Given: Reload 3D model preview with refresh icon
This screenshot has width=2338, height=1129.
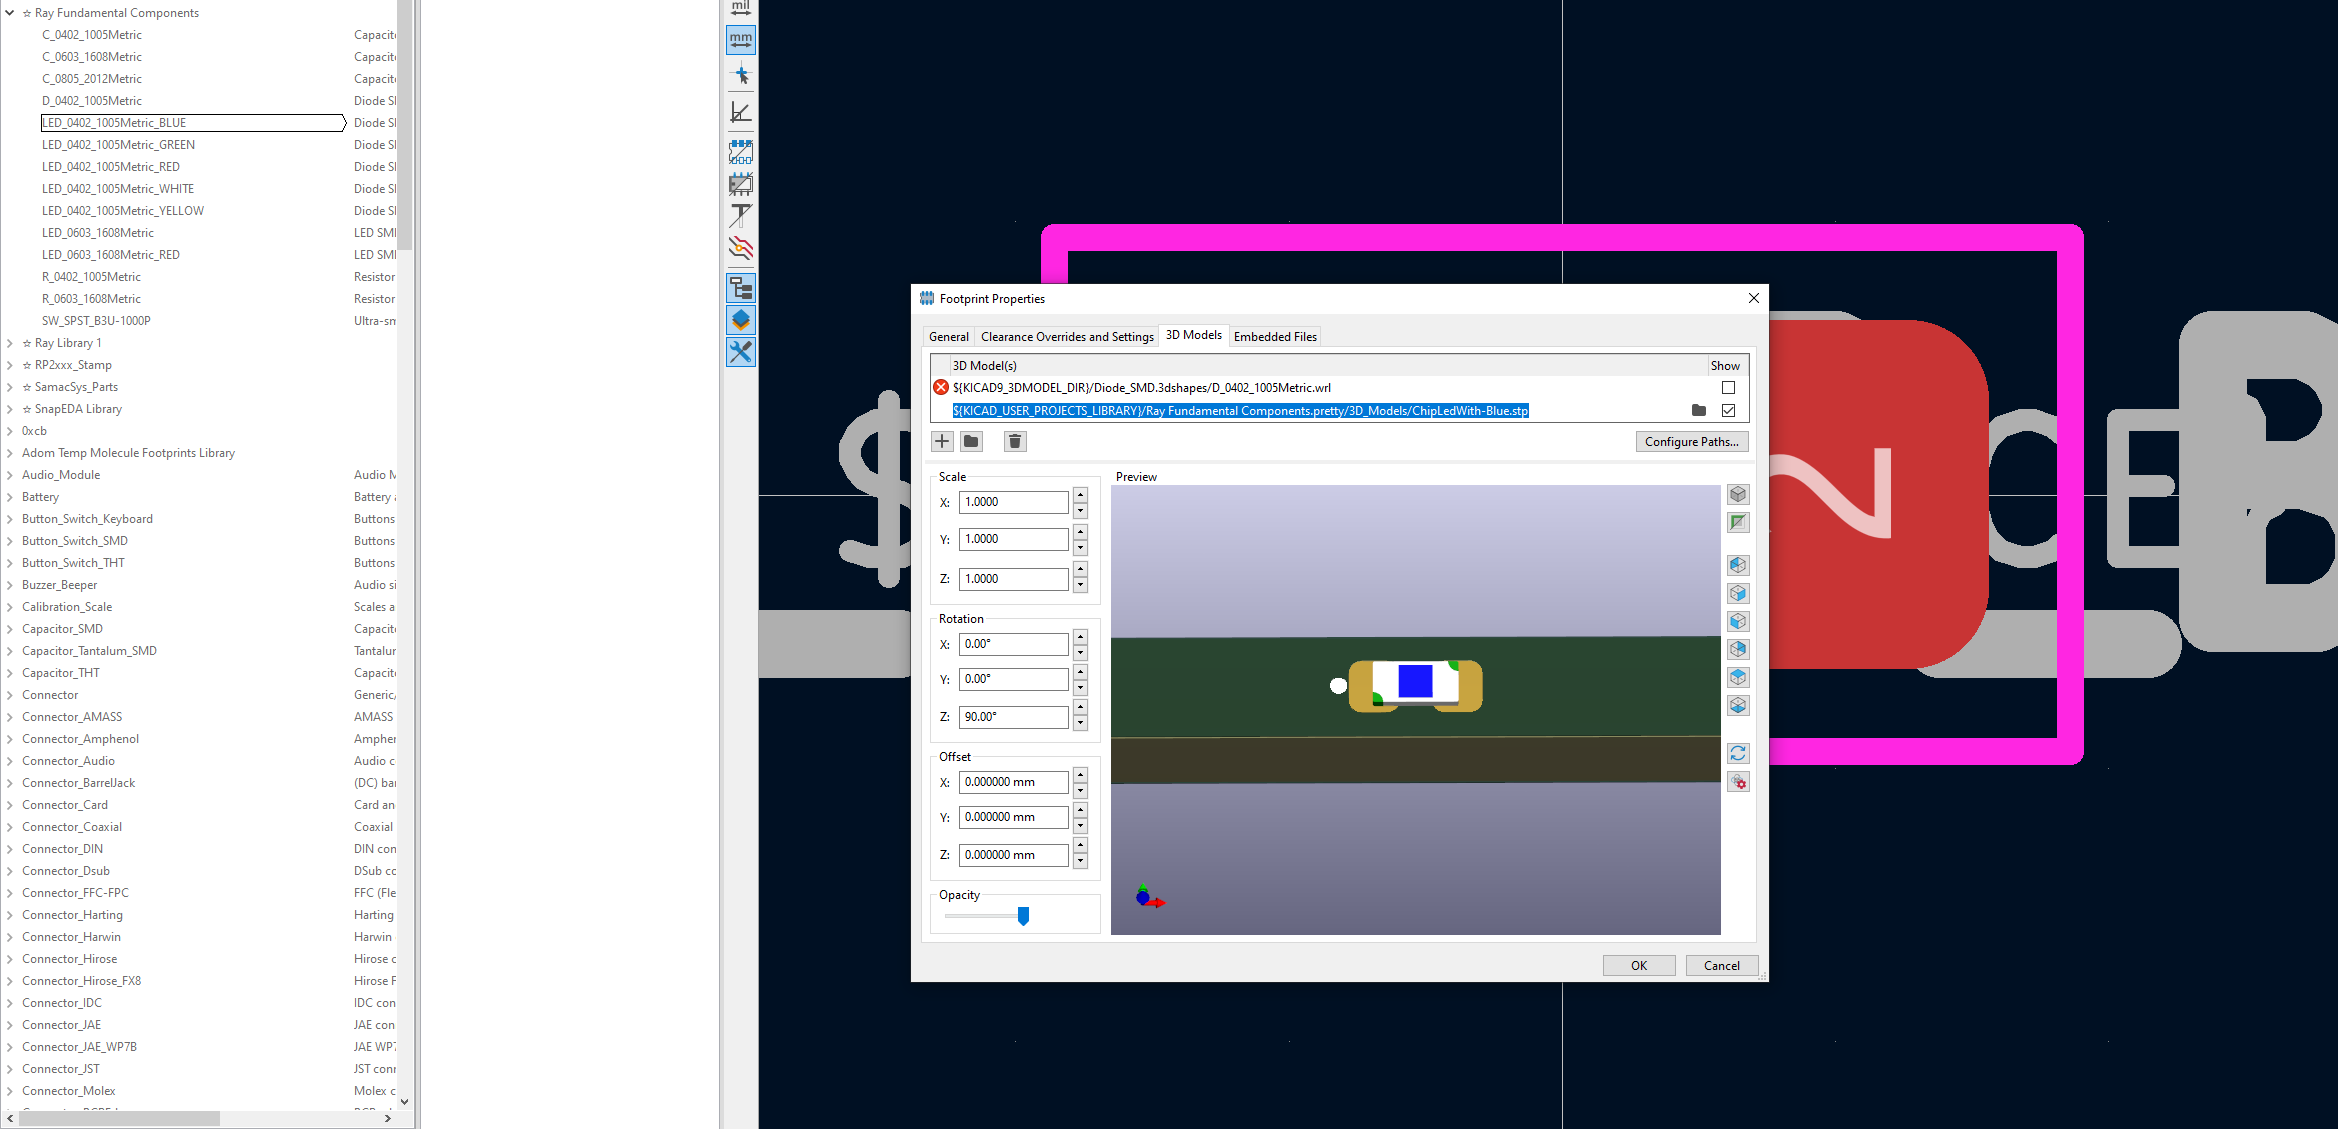Looking at the screenshot, I should coord(1738,753).
